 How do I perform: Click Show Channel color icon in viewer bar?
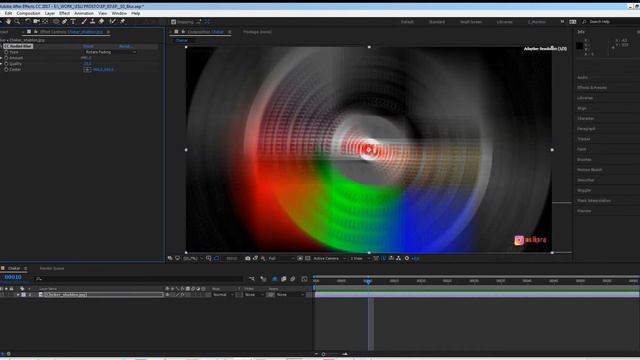tap(263, 258)
